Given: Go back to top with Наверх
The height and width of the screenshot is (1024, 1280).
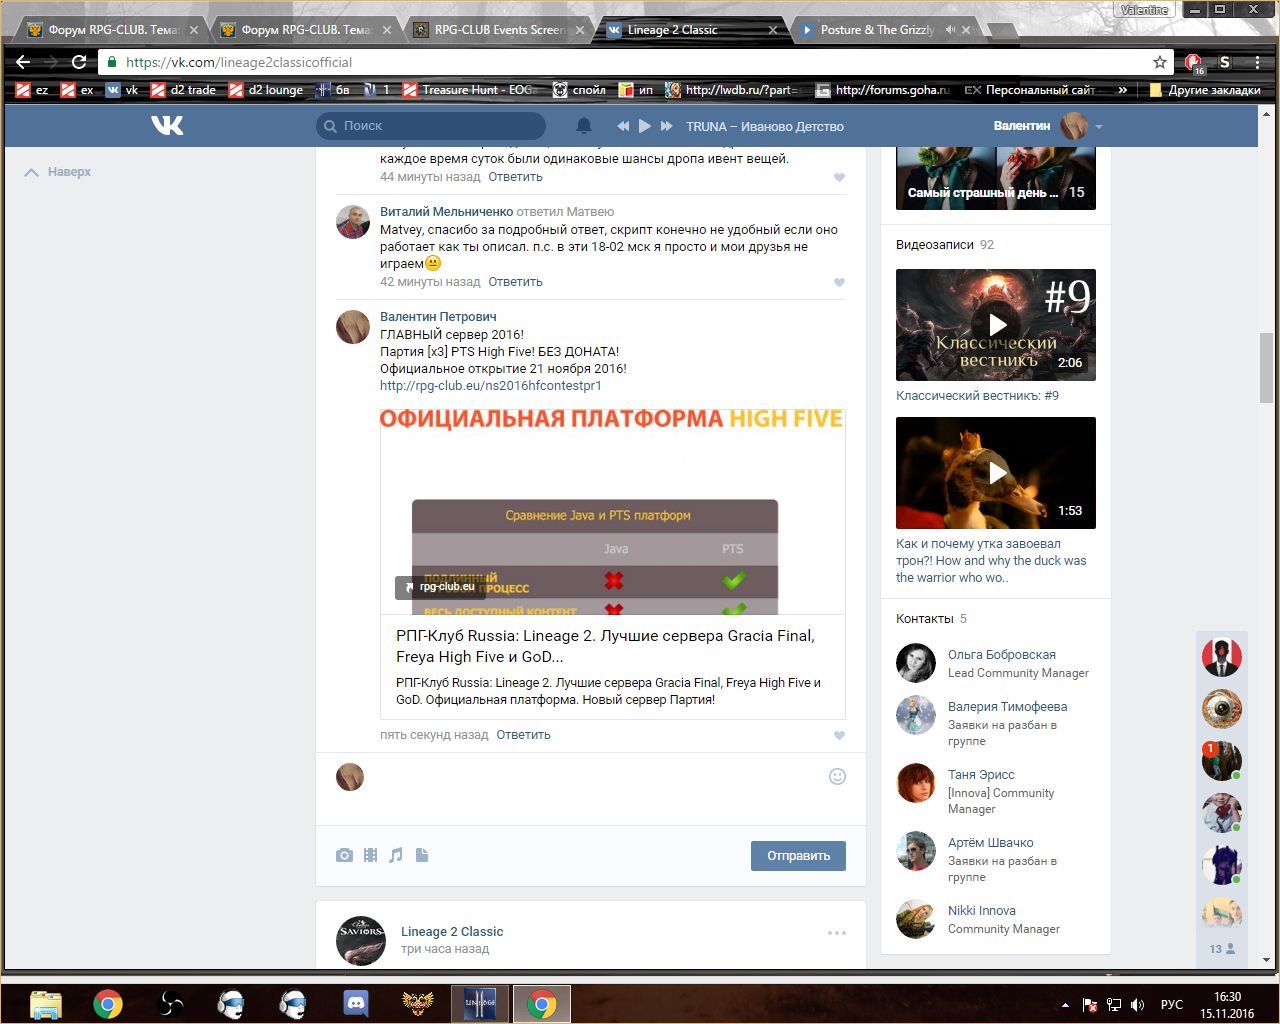Looking at the screenshot, I should click(x=58, y=172).
